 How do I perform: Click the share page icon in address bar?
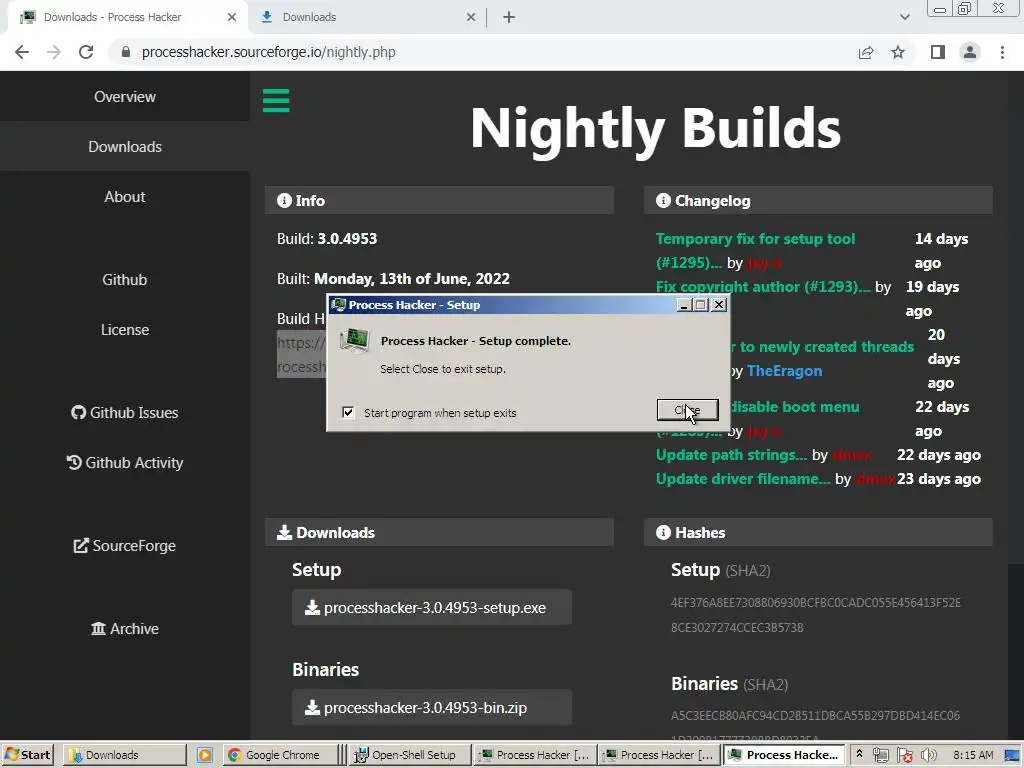click(866, 52)
